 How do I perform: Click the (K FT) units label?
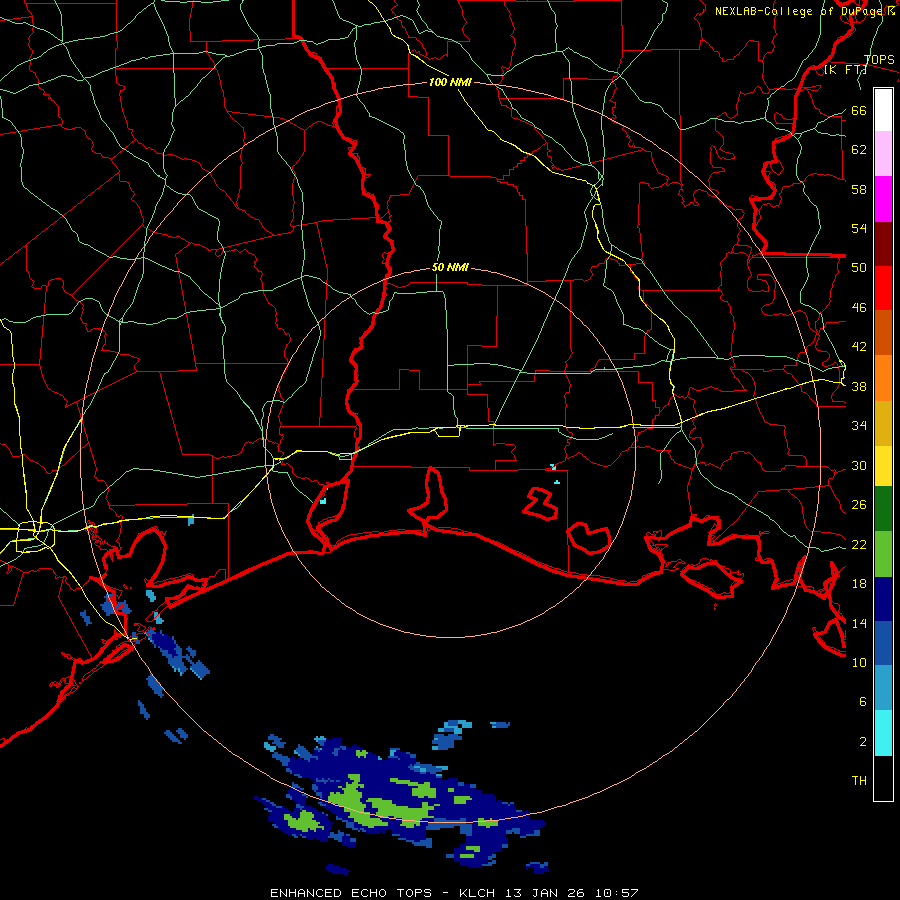click(845, 70)
